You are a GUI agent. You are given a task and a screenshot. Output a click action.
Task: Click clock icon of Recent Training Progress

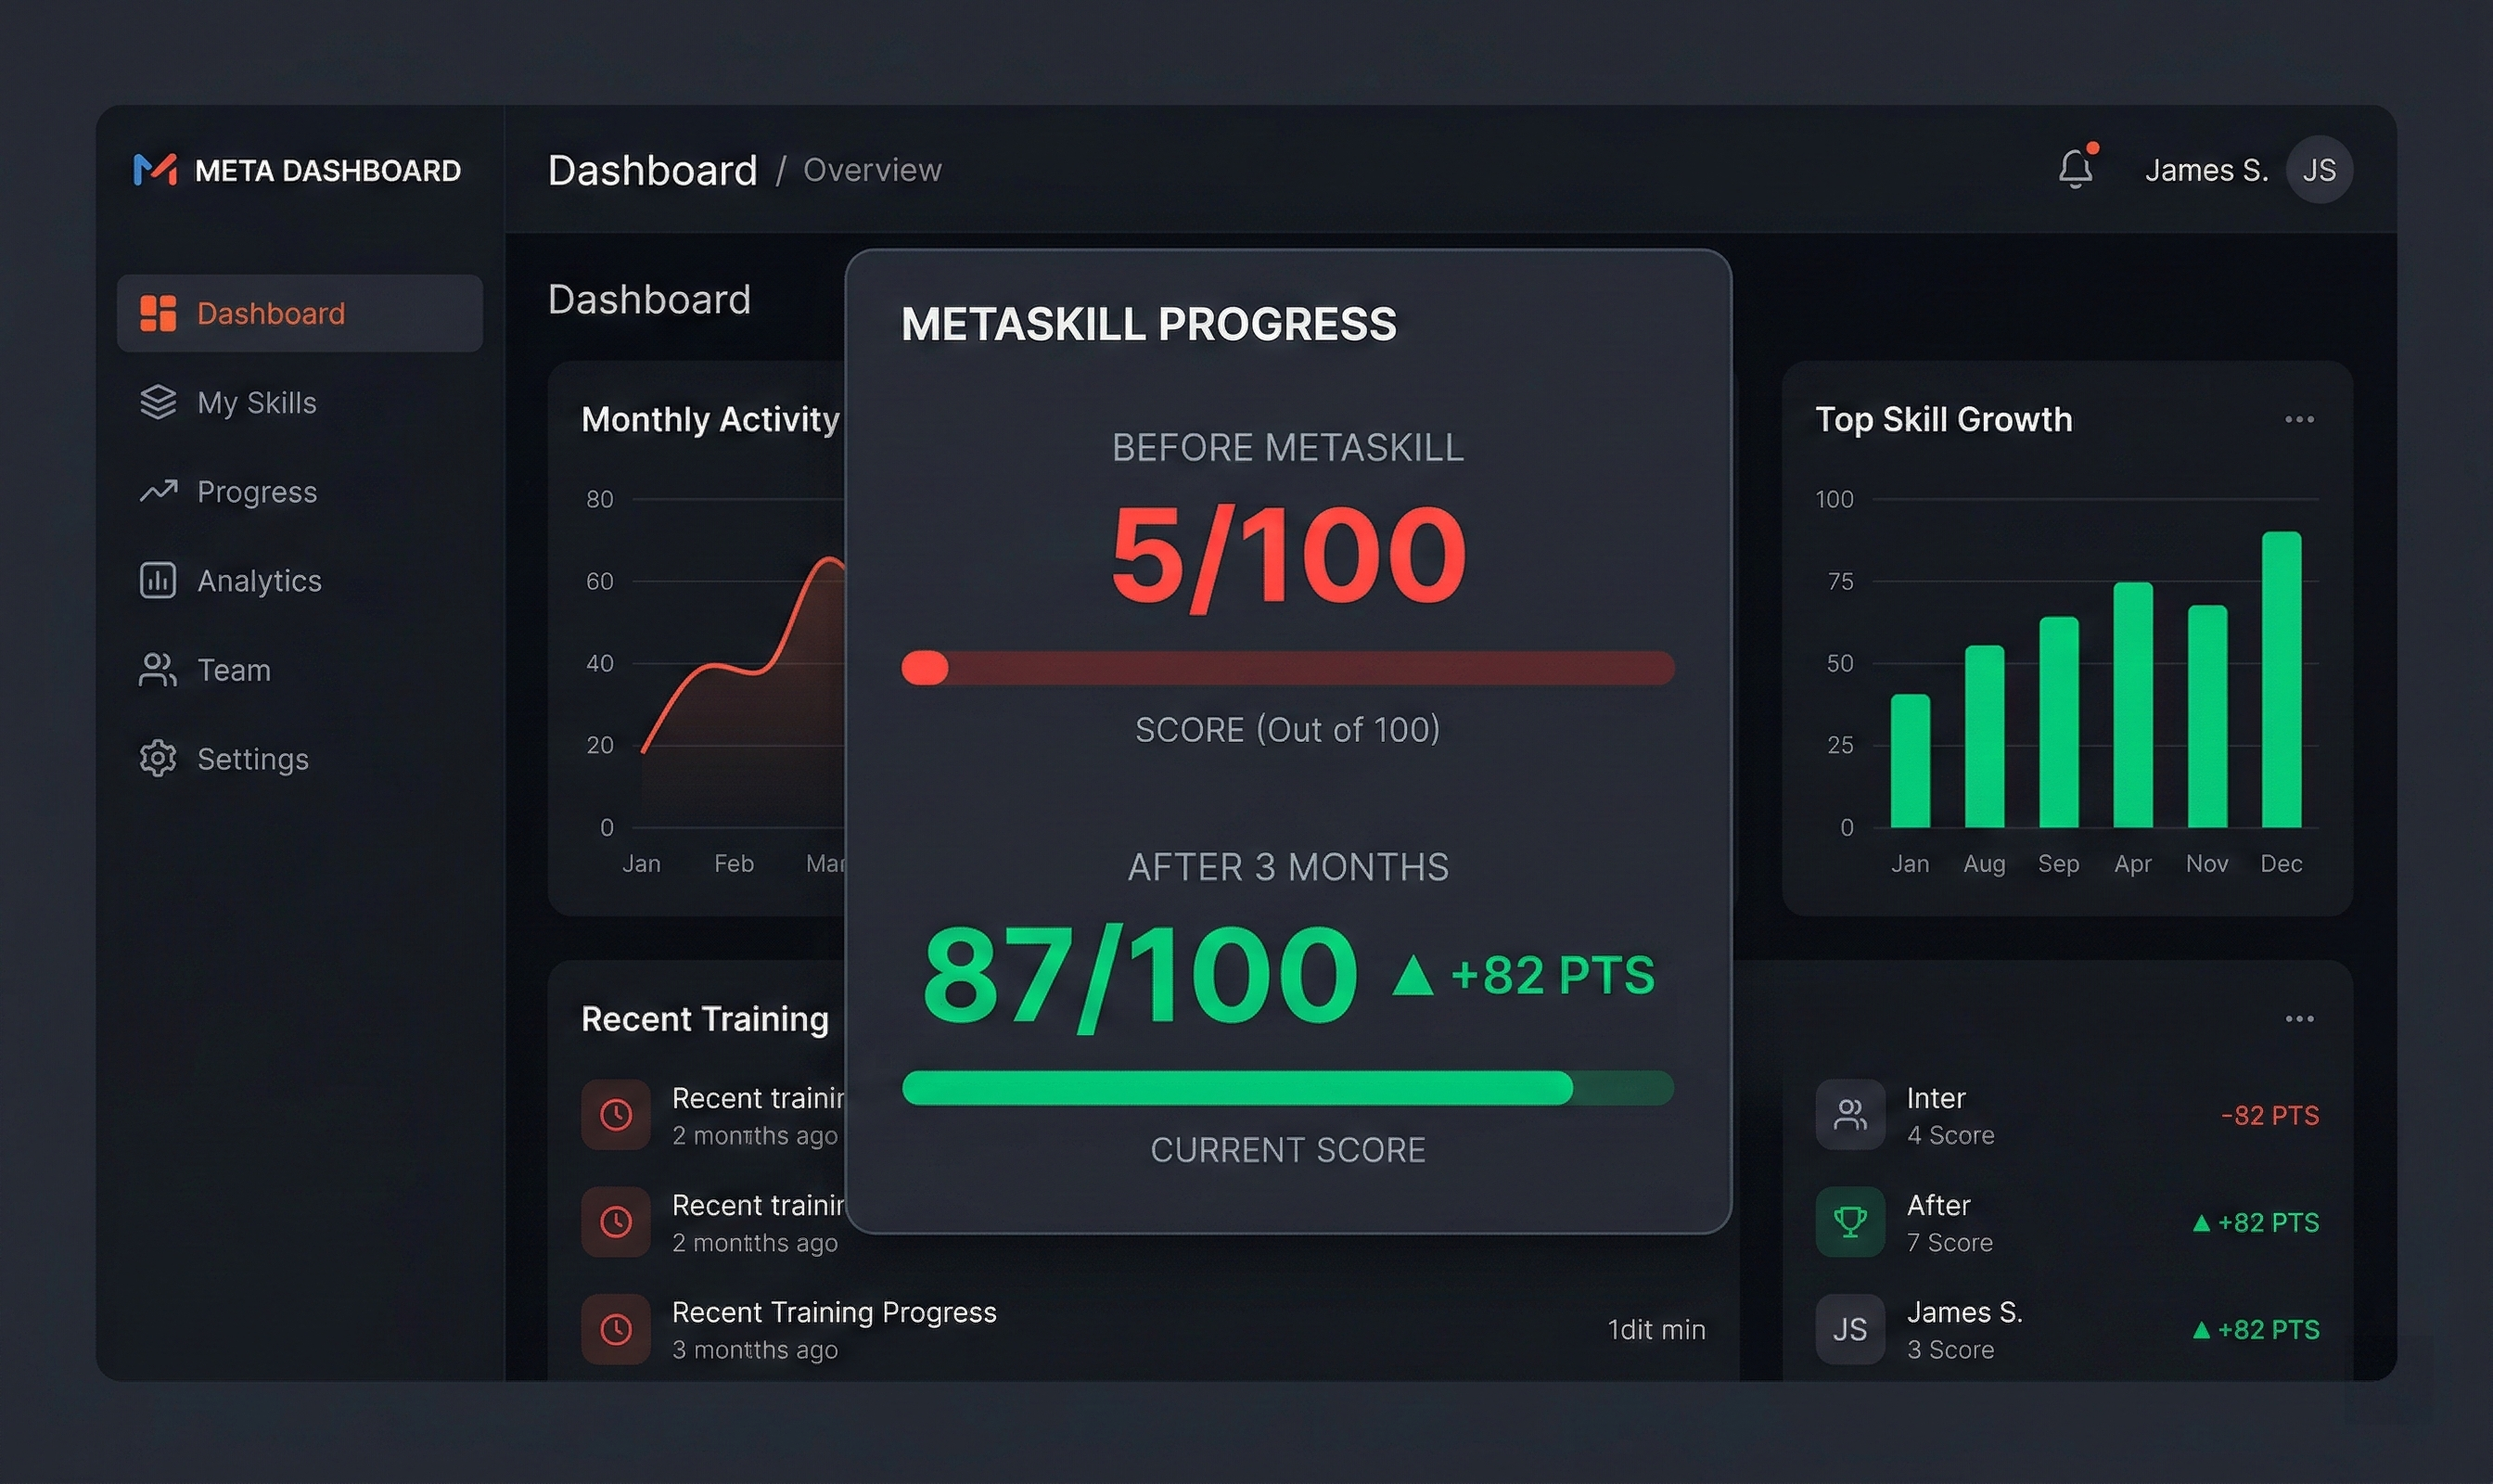[x=616, y=1328]
